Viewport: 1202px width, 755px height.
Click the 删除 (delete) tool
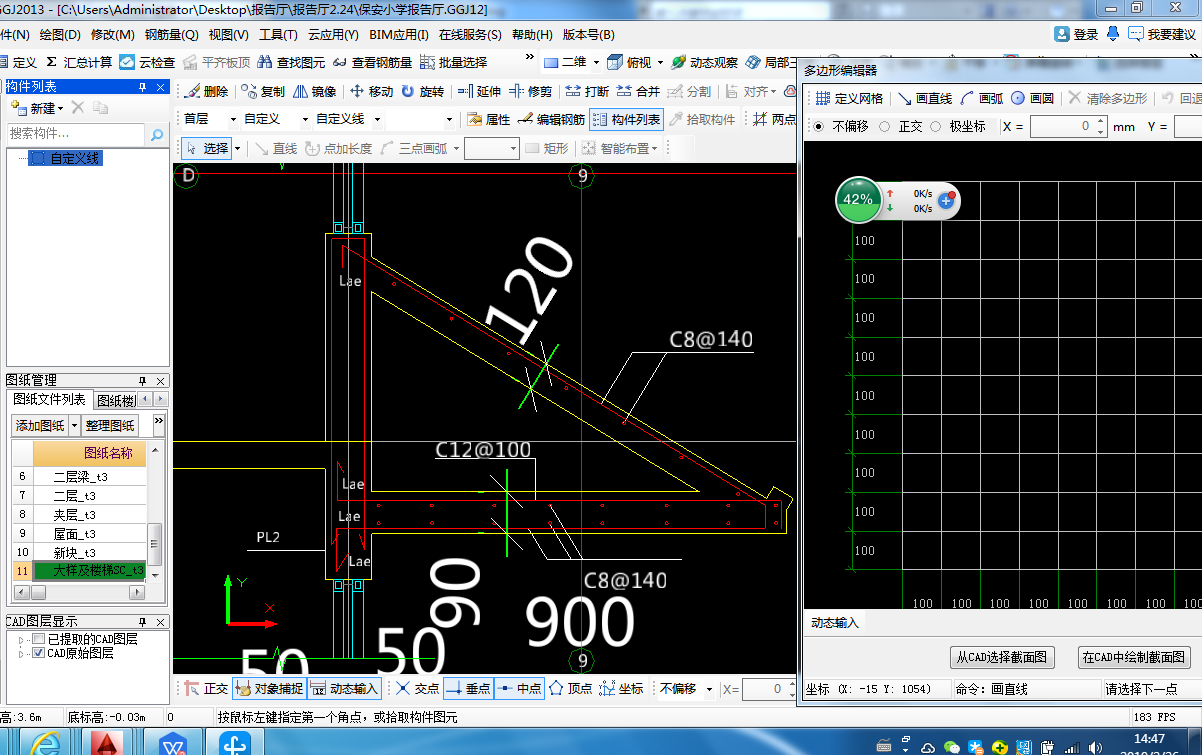207,91
